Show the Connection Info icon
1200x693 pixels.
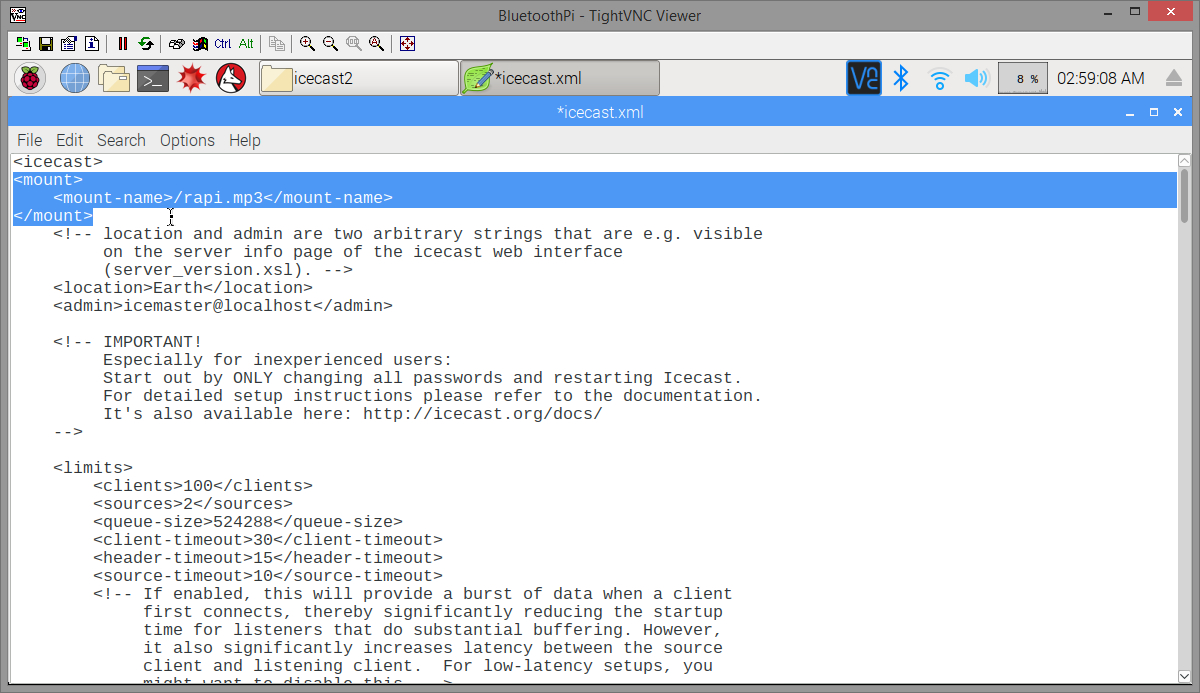92,44
